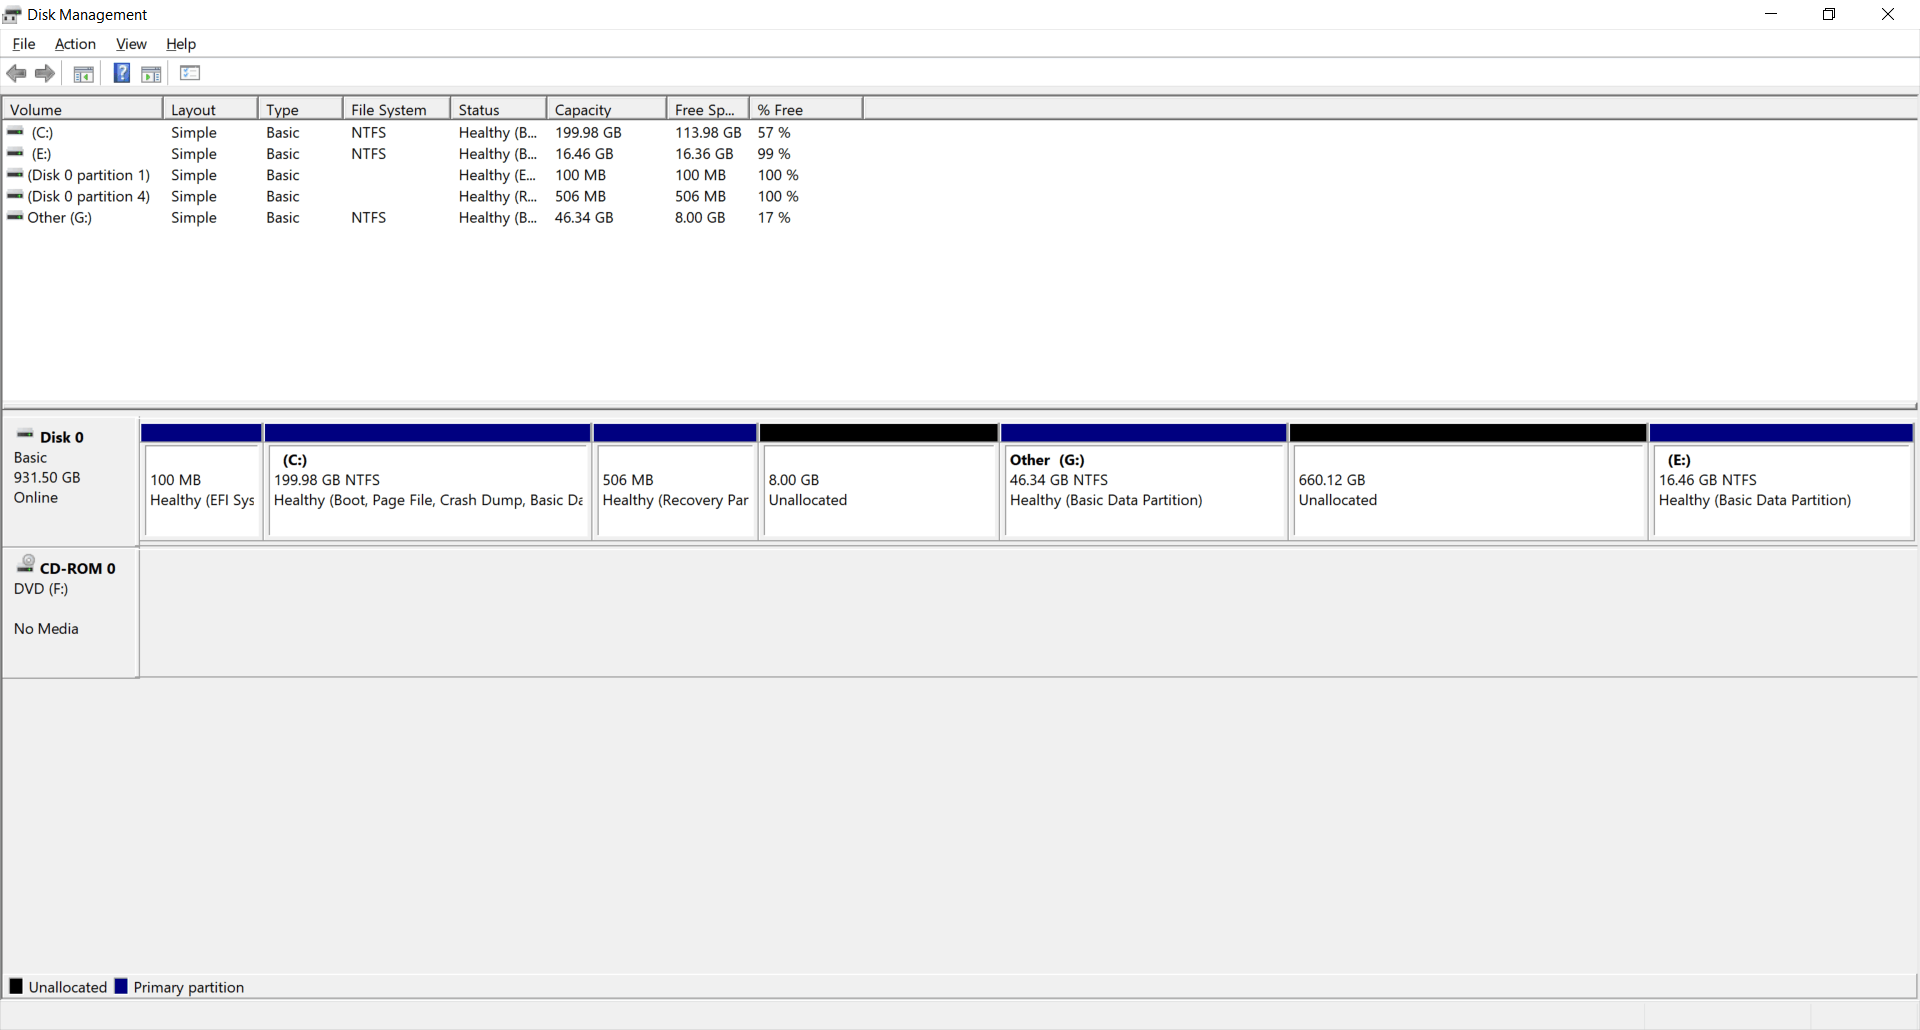Viewport: 1920px width, 1030px height.
Task: Select the (C:) 199.98 GB NTFS partition block
Action: [x=428, y=482]
